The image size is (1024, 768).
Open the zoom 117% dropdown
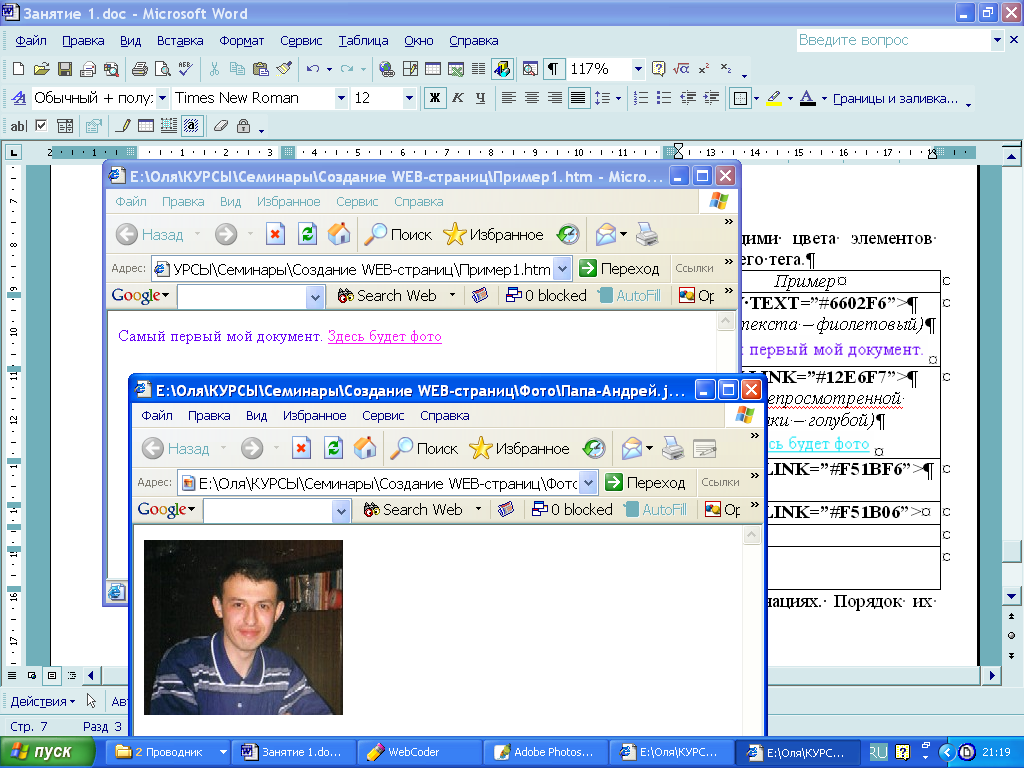(x=638, y=69)
